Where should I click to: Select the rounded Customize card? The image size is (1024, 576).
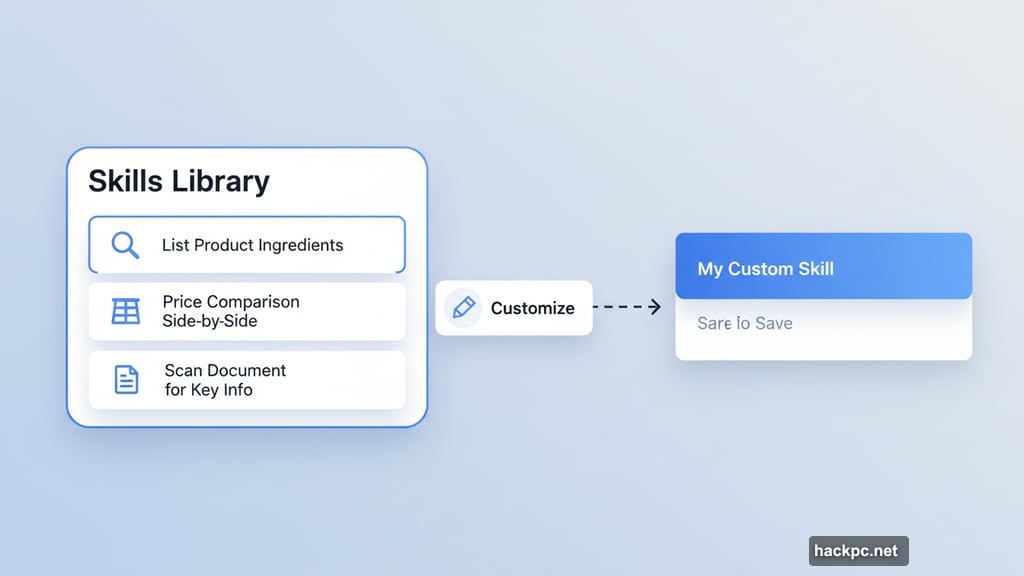(x=514, y=308)
